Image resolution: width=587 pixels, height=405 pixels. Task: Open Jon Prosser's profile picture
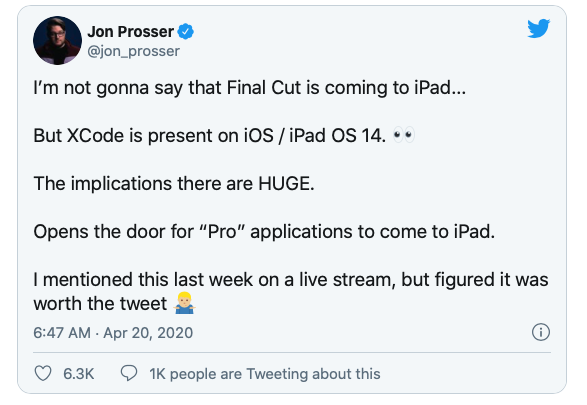point(57,40)
